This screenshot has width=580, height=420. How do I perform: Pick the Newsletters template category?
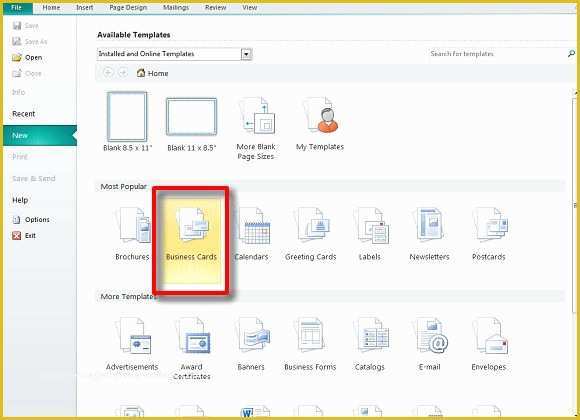429,235
